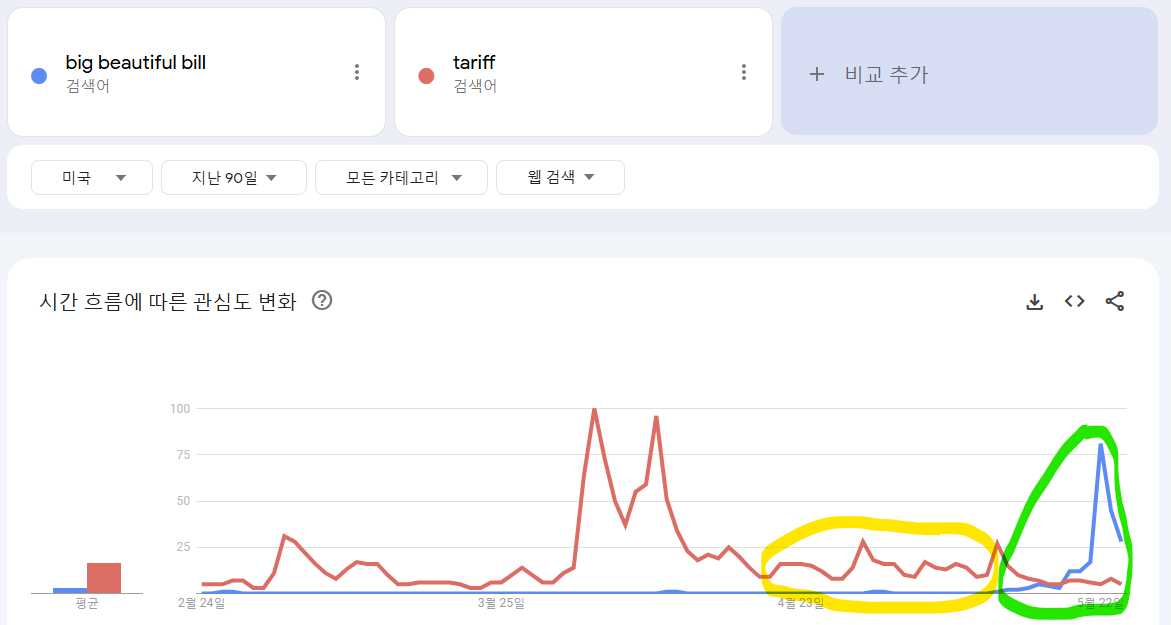Click the blue dot beside big beautiful bill
The image size is (1171, 625).
pos(39,76)
